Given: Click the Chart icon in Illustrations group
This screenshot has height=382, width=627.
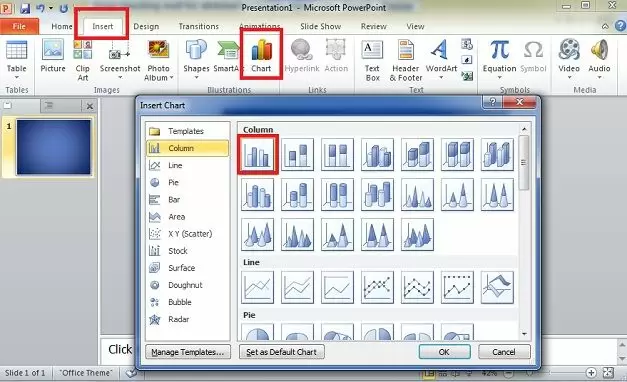Looking at the screenshot, I should [261, 56].
